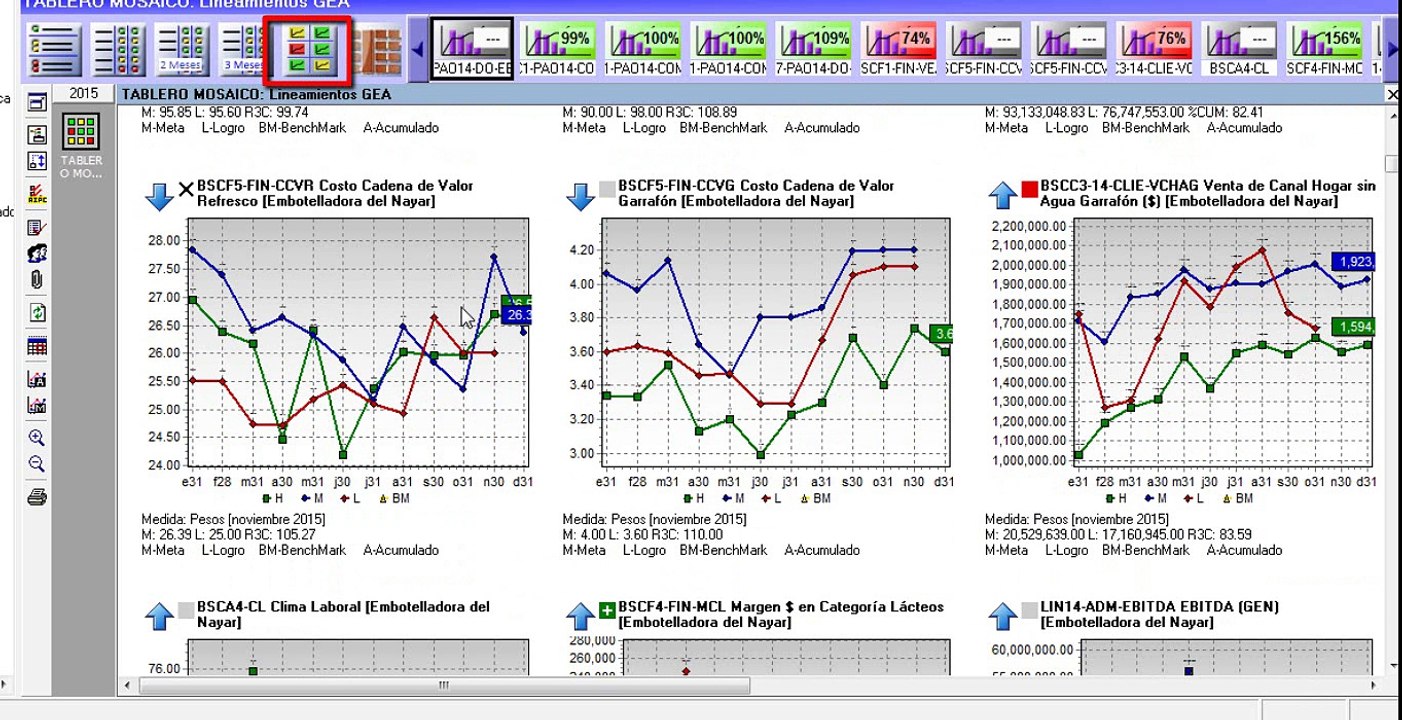Open the users group icon
The height and width of the screenshot is (720, 1402).
[x=37, y=253]
